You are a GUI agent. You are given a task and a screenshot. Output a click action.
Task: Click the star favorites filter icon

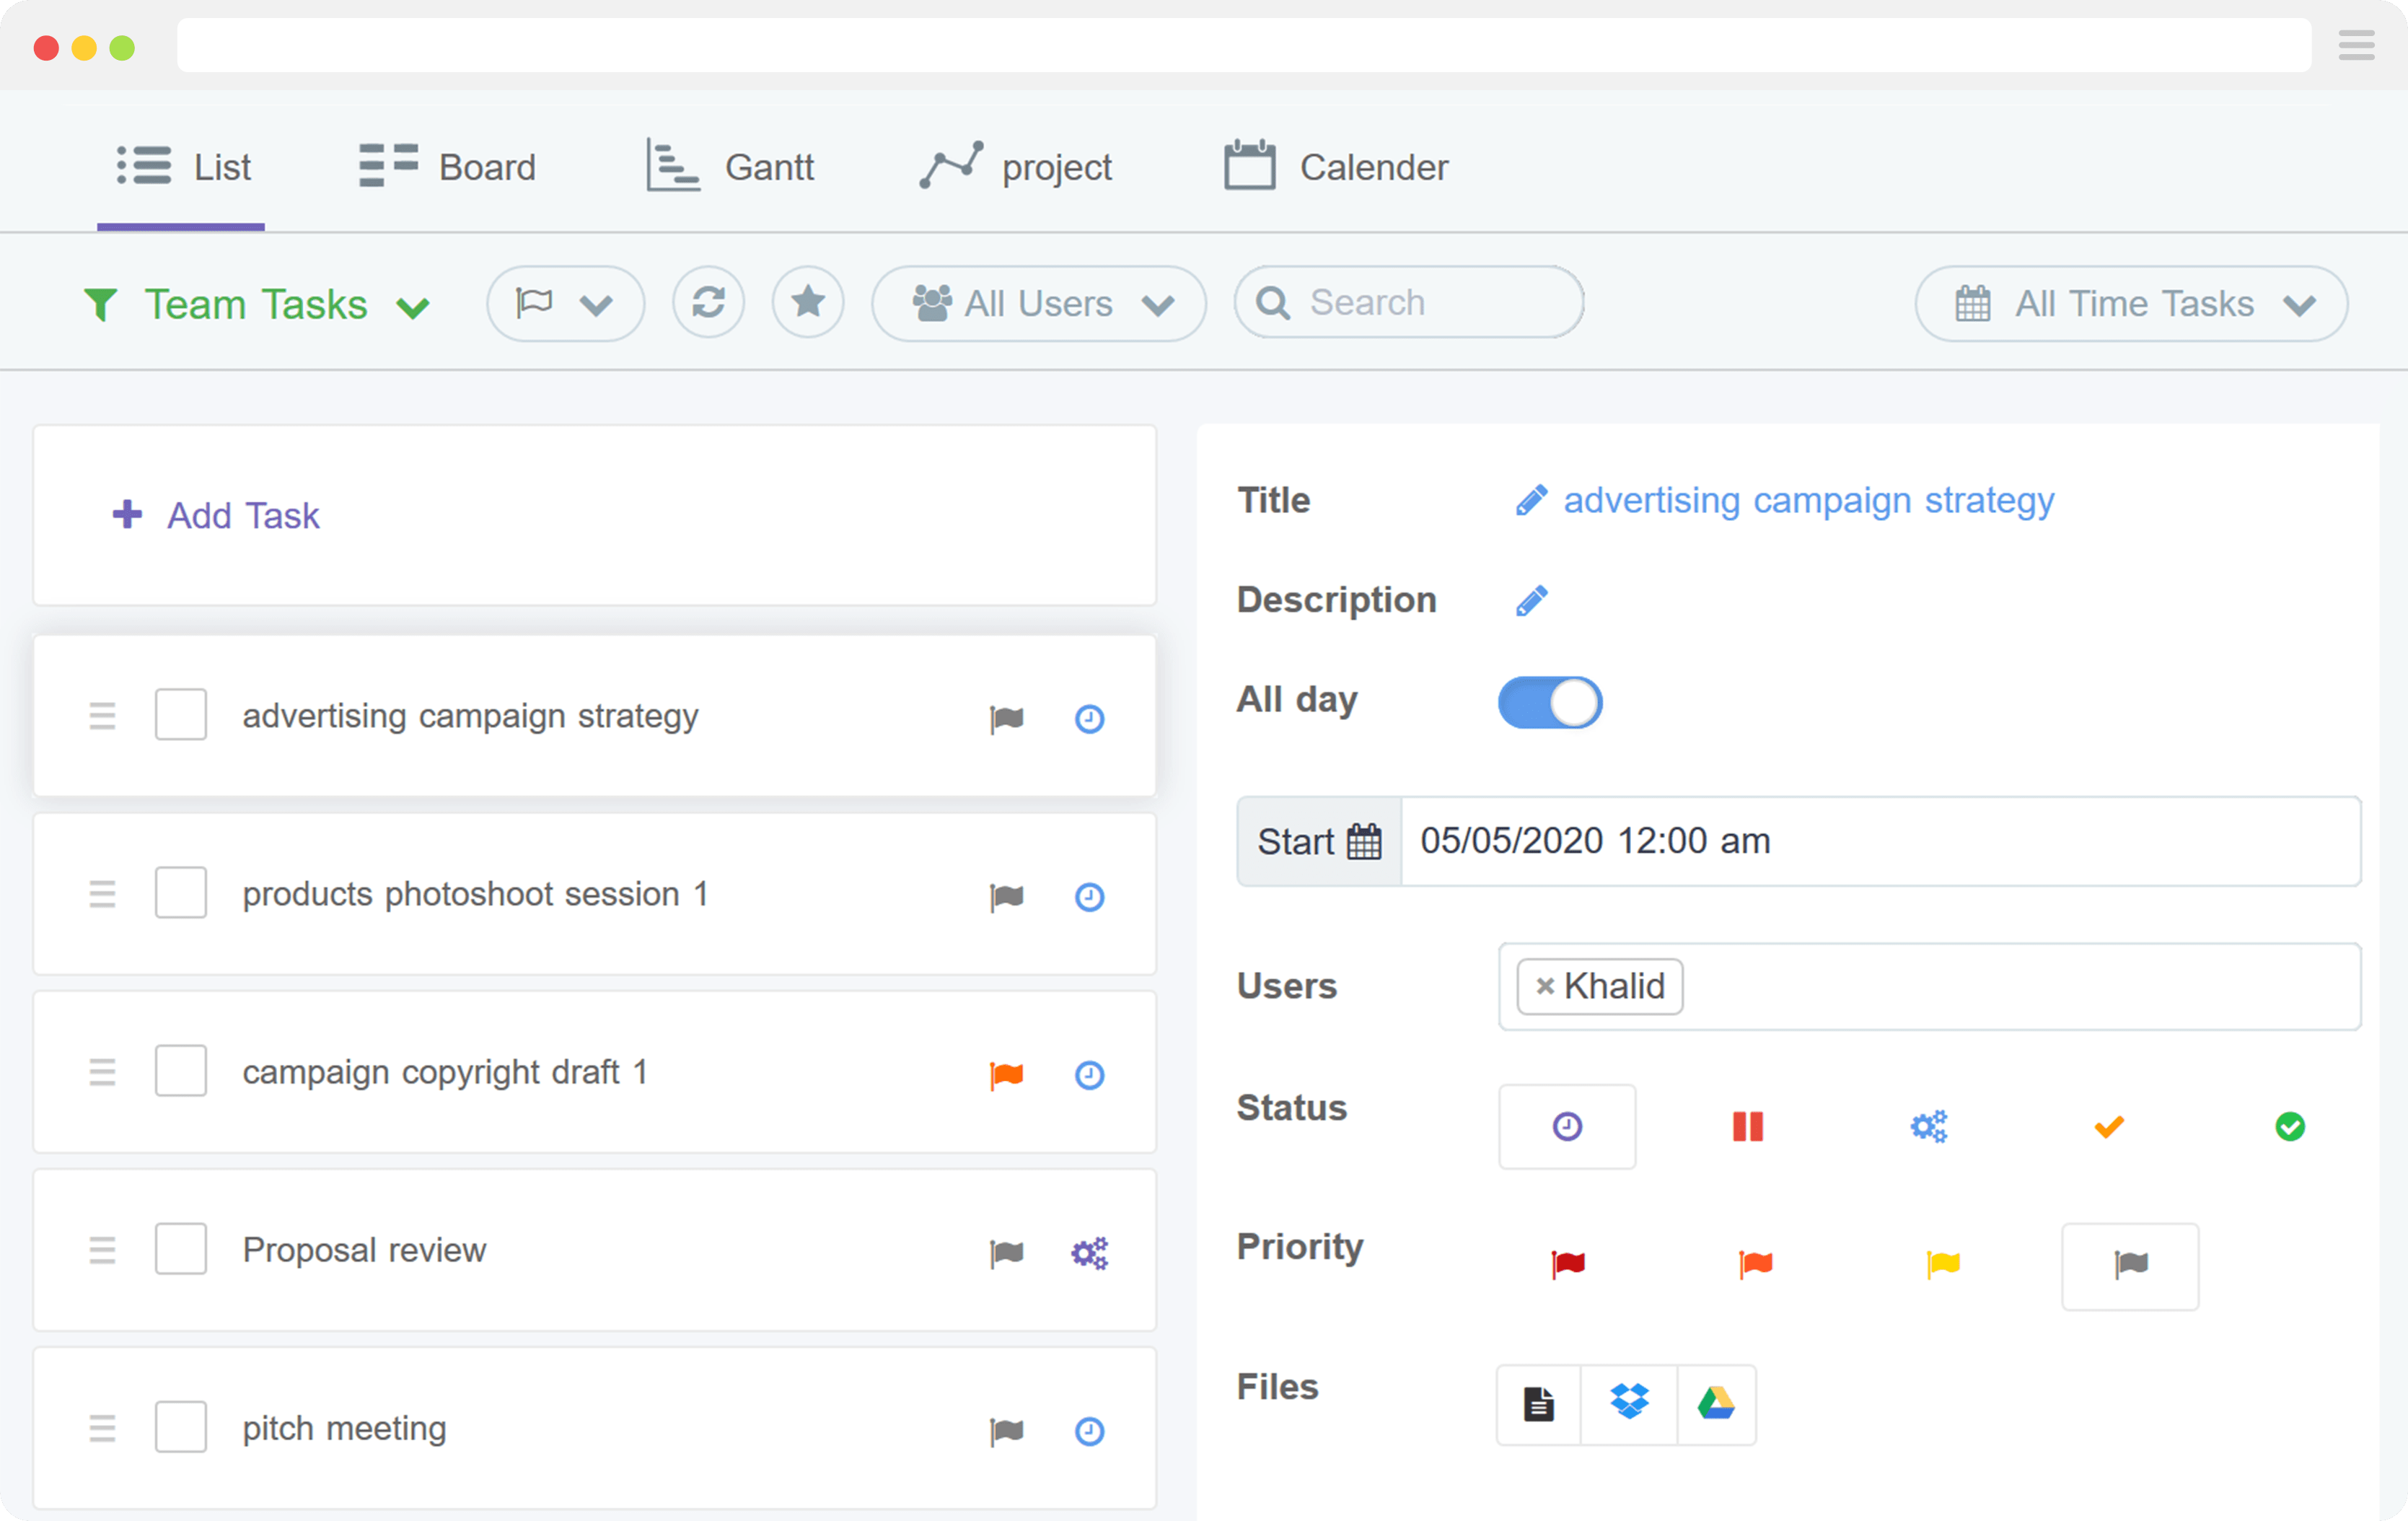pyautogui.click(x=808, y=303)
